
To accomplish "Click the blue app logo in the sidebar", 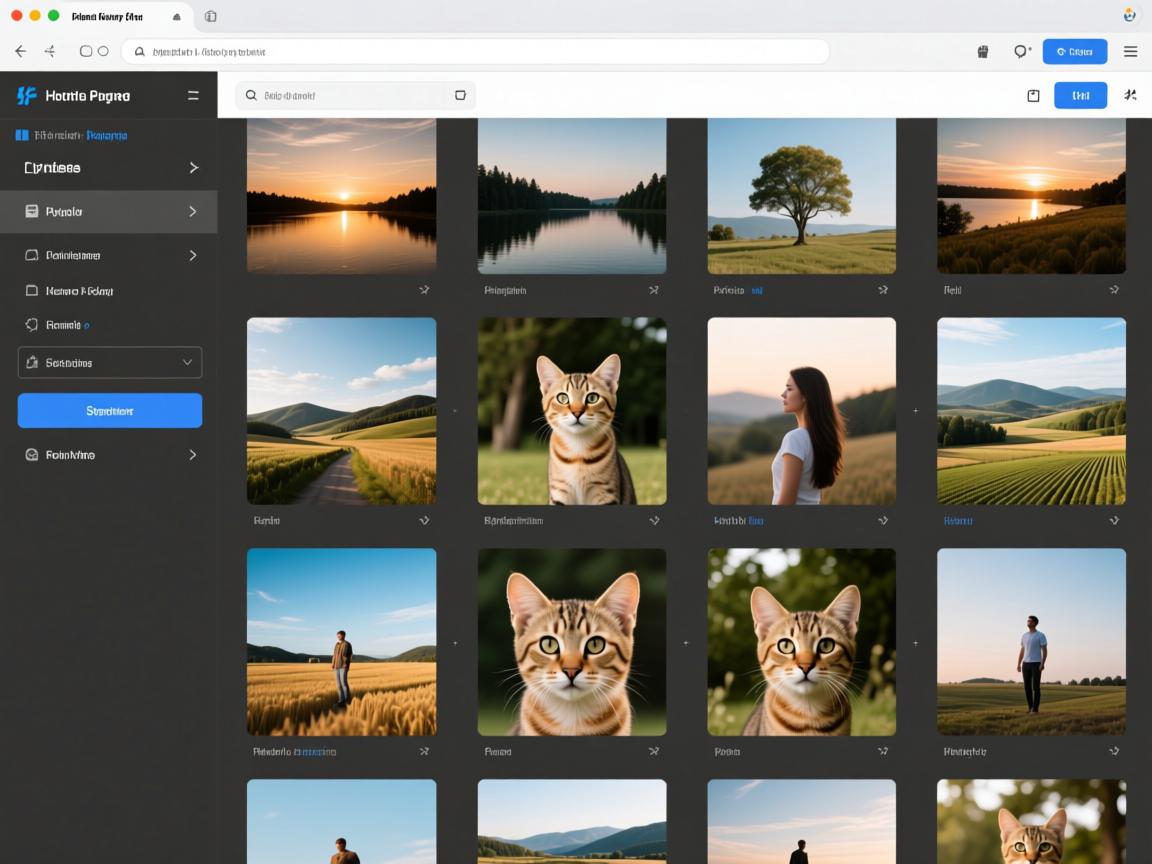I will tap(27, 96).
